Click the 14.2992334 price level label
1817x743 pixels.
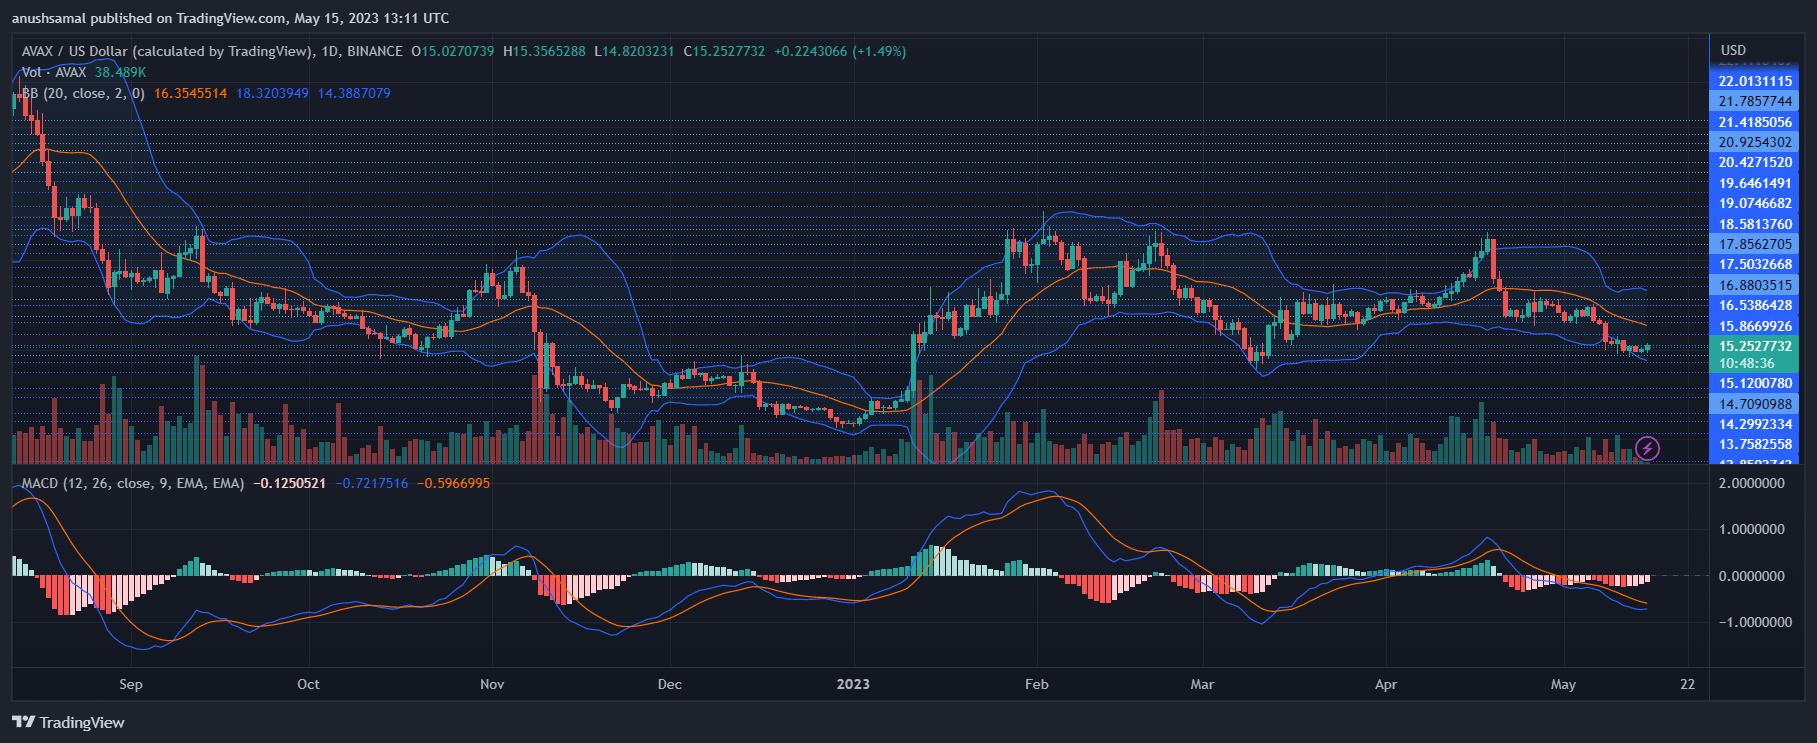pyautogui.click(x=1755, y=424)
